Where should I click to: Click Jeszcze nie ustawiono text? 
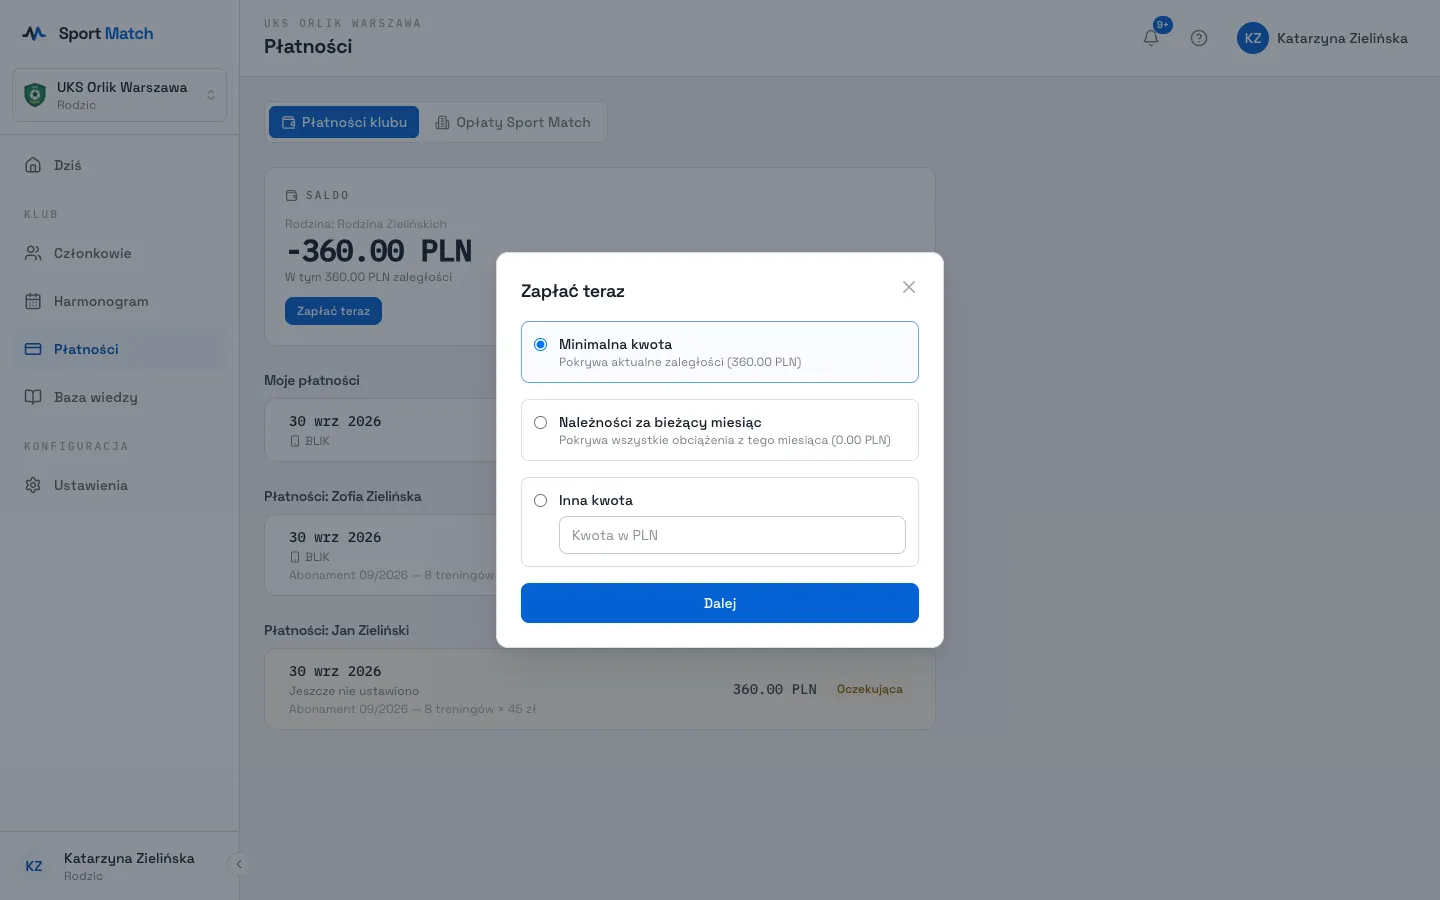(354, 691)
